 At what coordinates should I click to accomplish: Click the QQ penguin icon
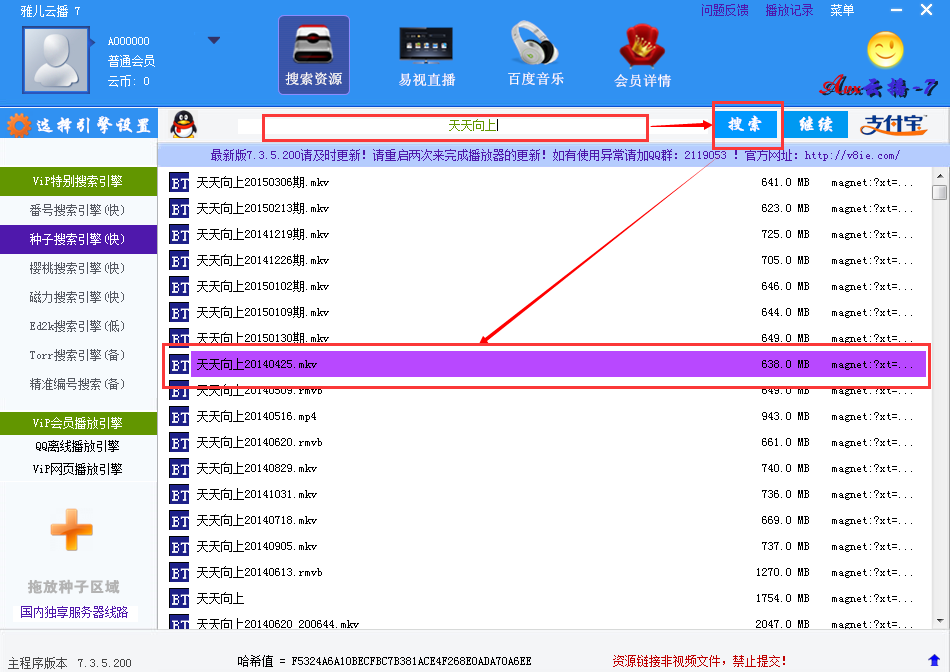[x=183, y=125]
